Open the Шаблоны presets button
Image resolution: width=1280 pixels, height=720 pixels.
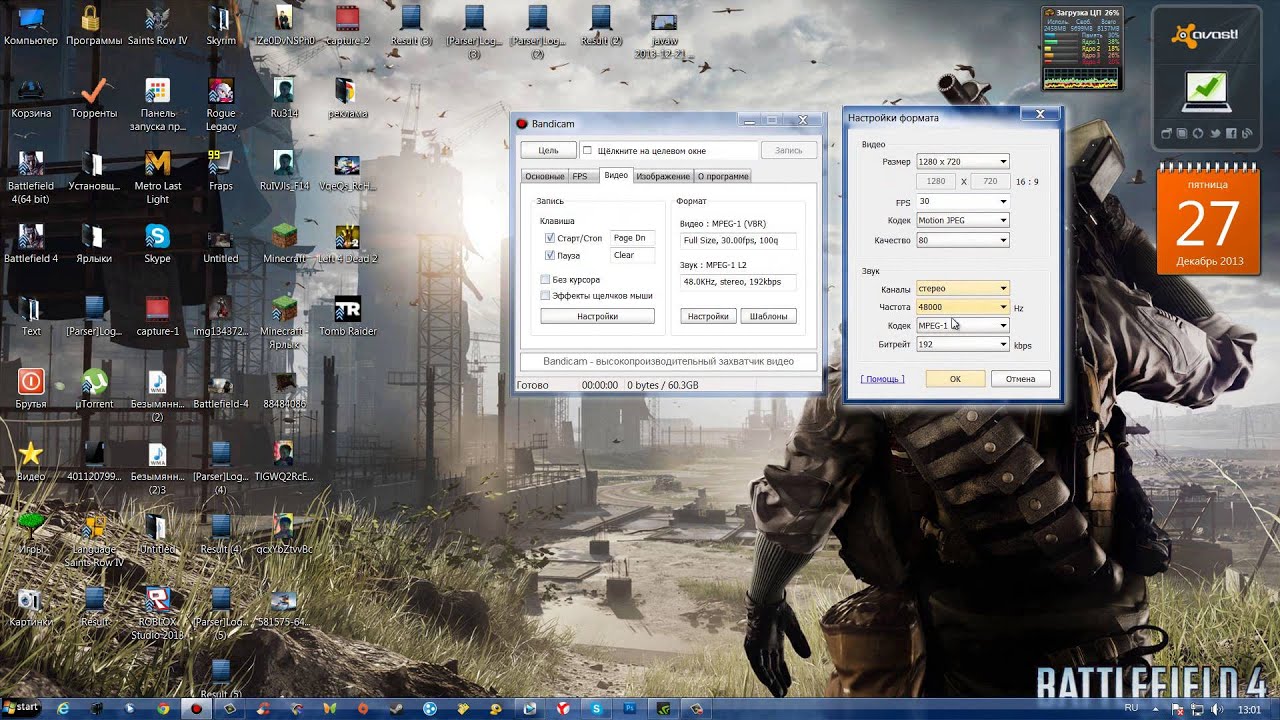point(768,316)
